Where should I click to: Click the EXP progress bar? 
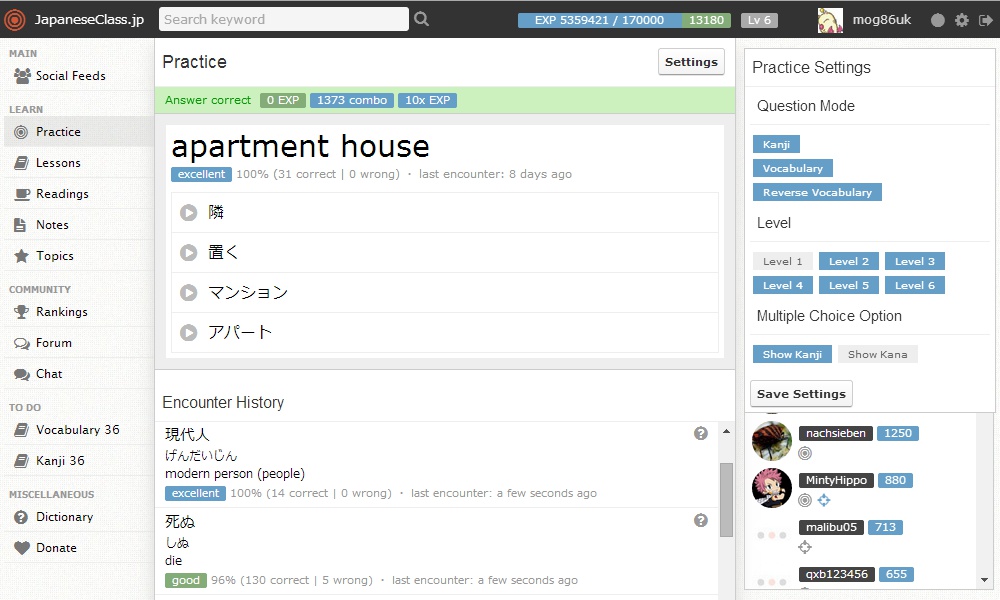point(600,20)
